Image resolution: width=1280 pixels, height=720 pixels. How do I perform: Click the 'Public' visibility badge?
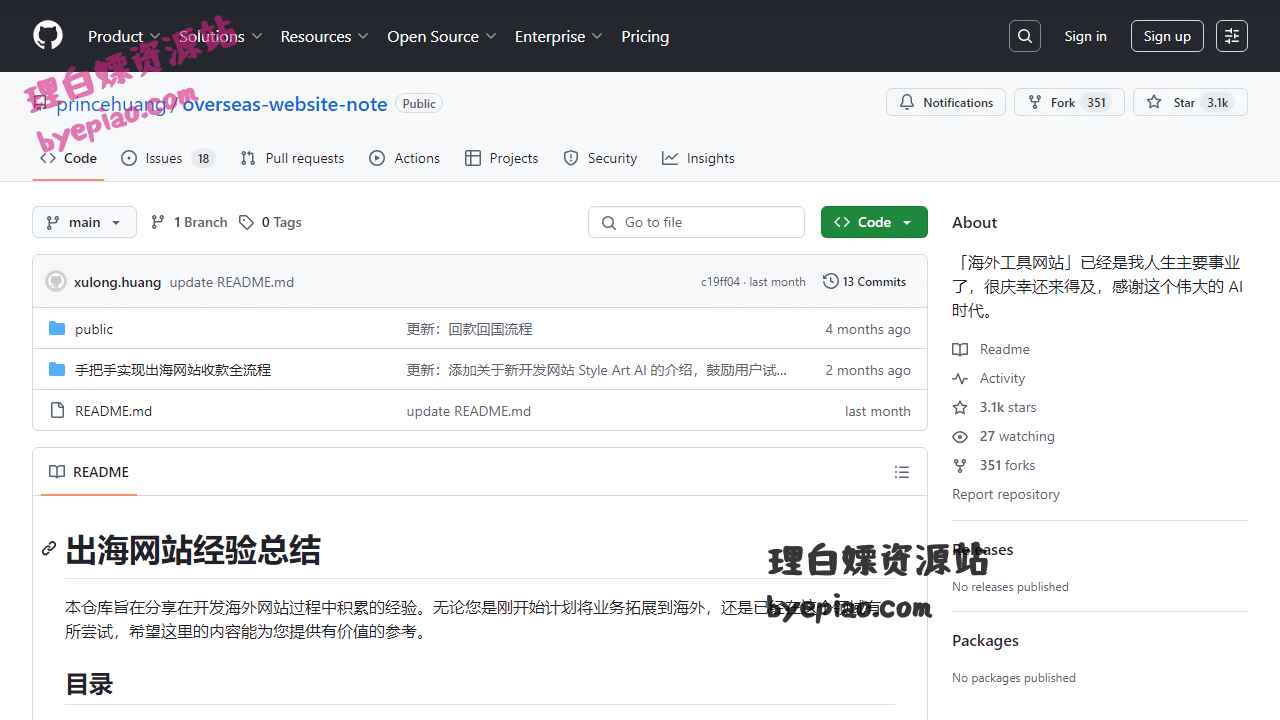419,103
